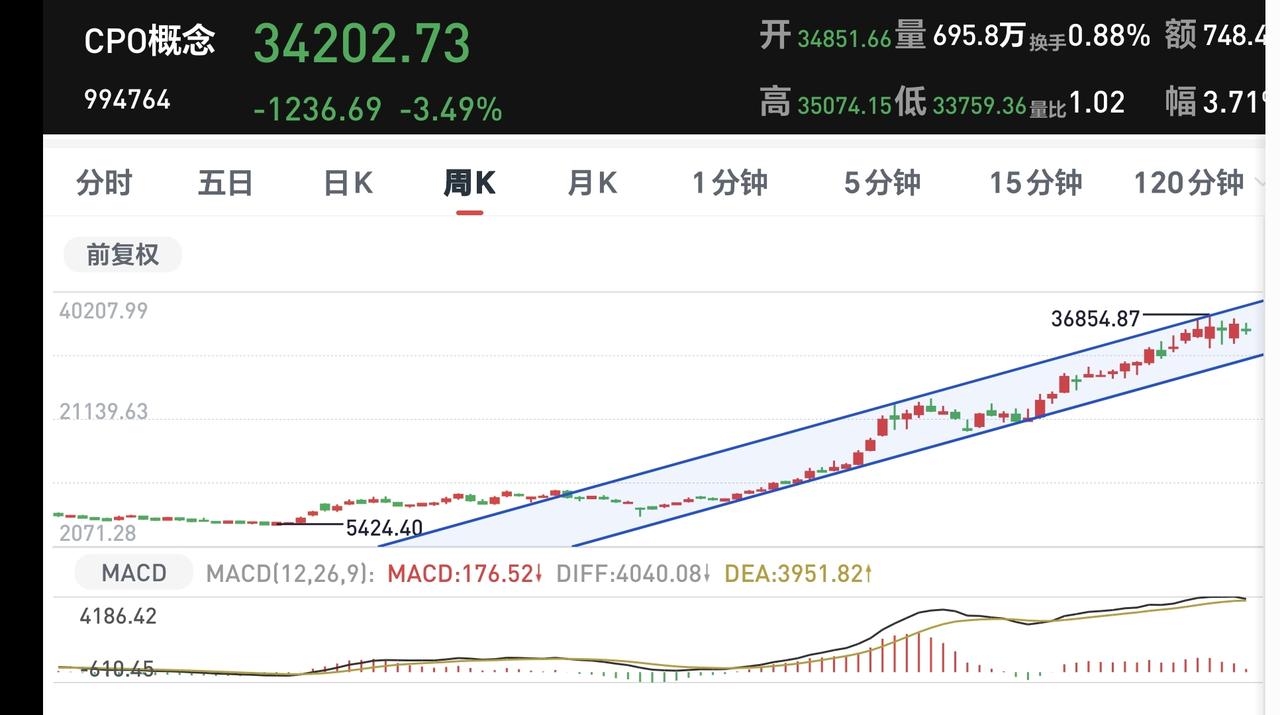The height and width of the screenshot is (715, 1280).
Task: Click the 量比 value 1.02
Action: click(1097, 103)
